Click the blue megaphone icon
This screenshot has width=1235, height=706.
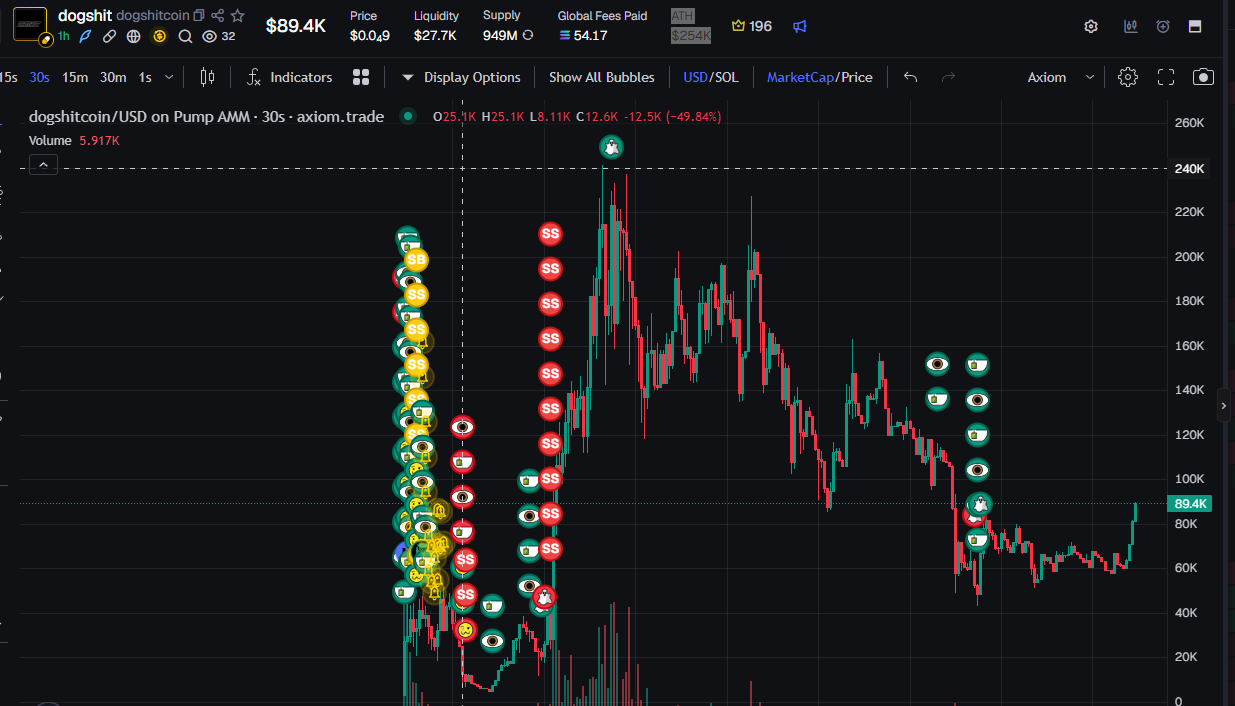[x=799, y=26]
